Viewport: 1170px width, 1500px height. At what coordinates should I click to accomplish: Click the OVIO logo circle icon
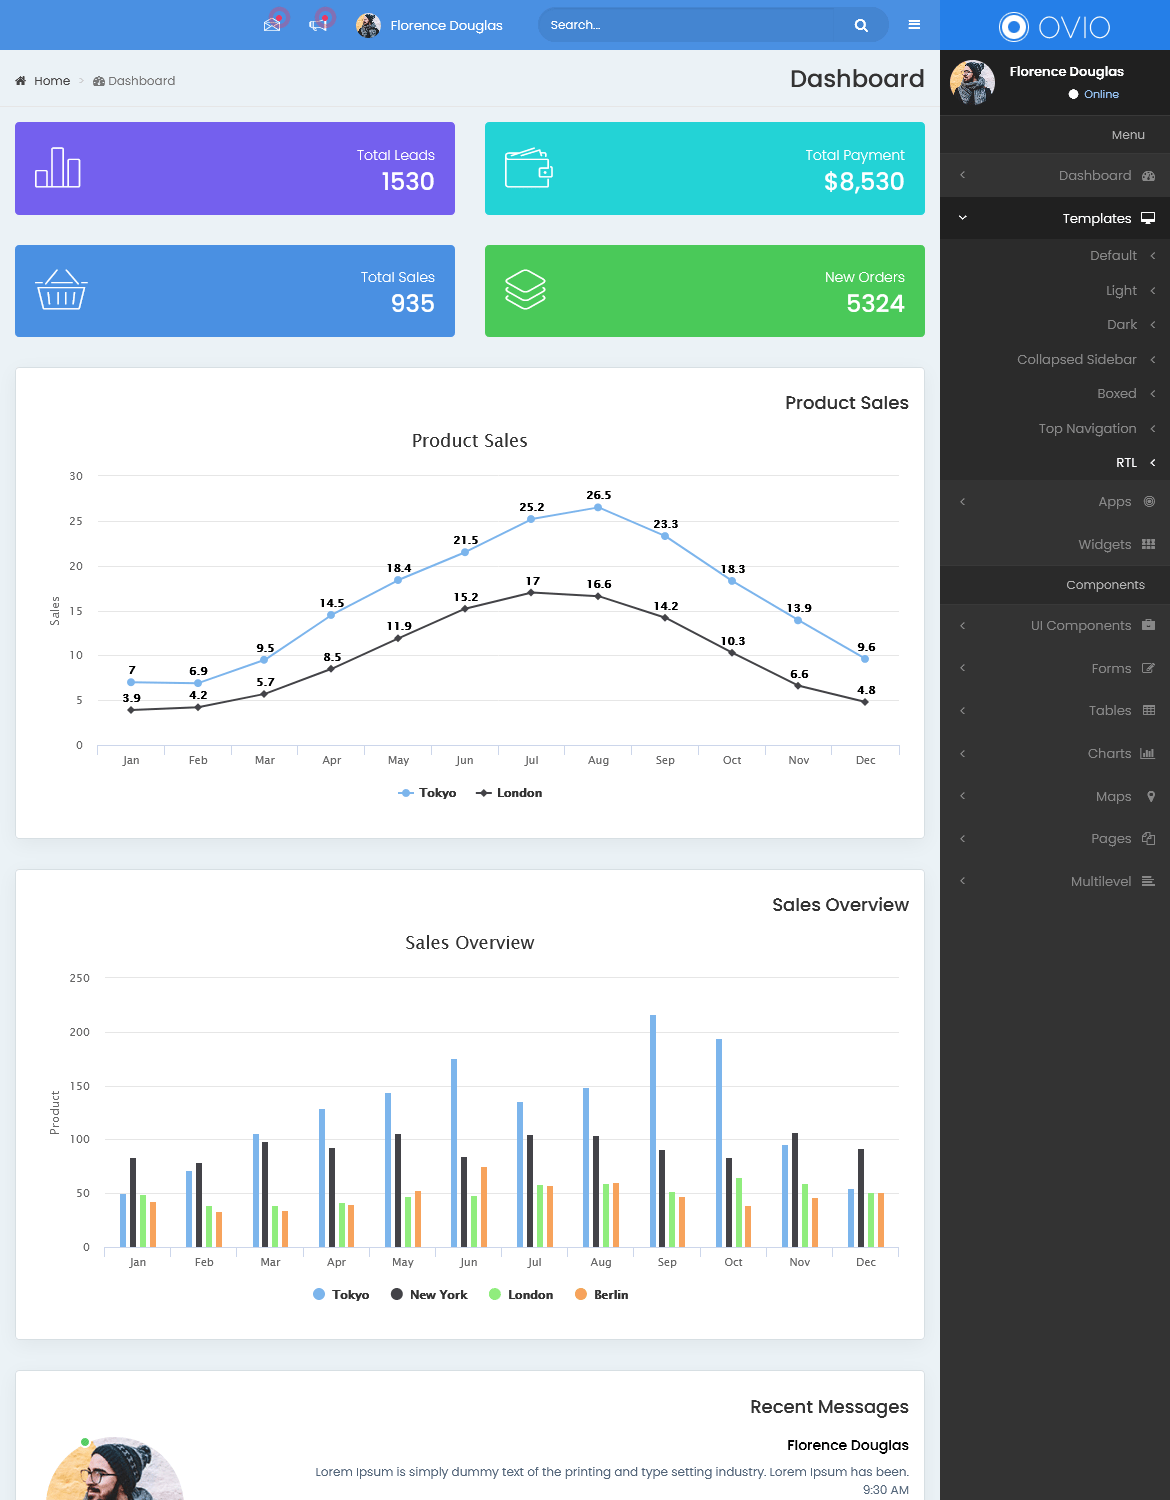pyautogui.click(x=1014, y=27)
